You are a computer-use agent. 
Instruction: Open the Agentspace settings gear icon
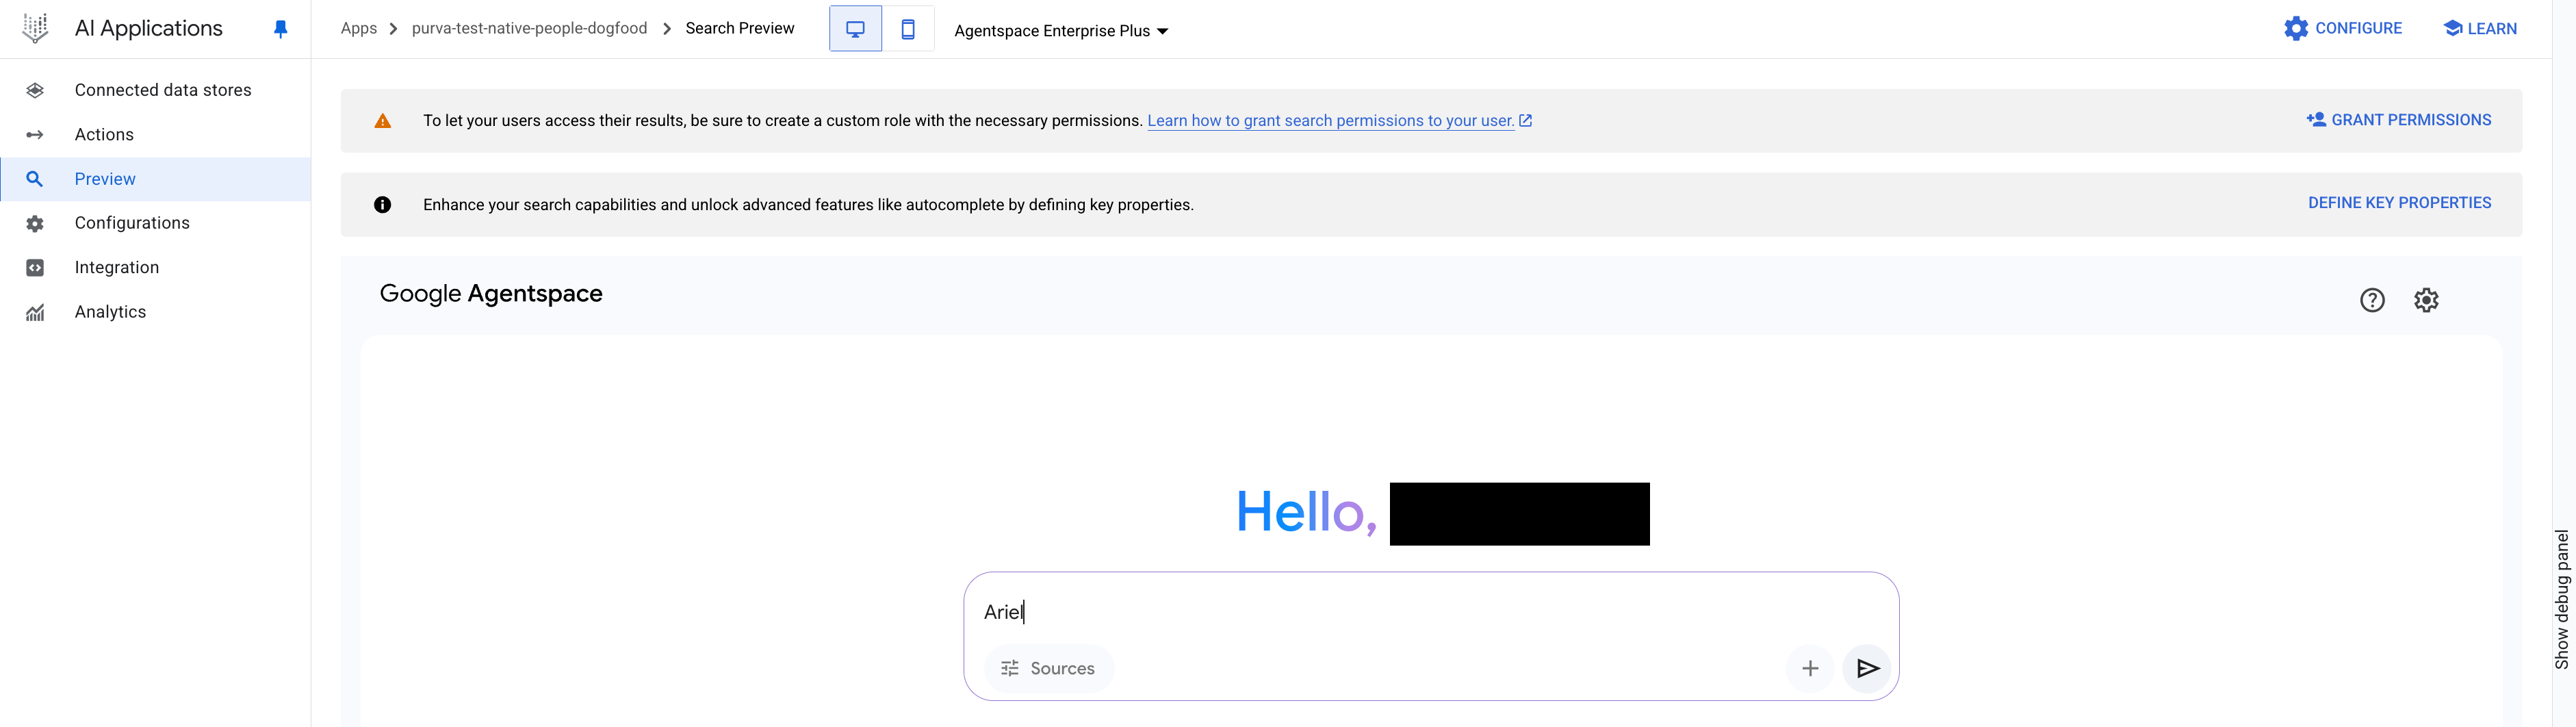point(2426,300)
